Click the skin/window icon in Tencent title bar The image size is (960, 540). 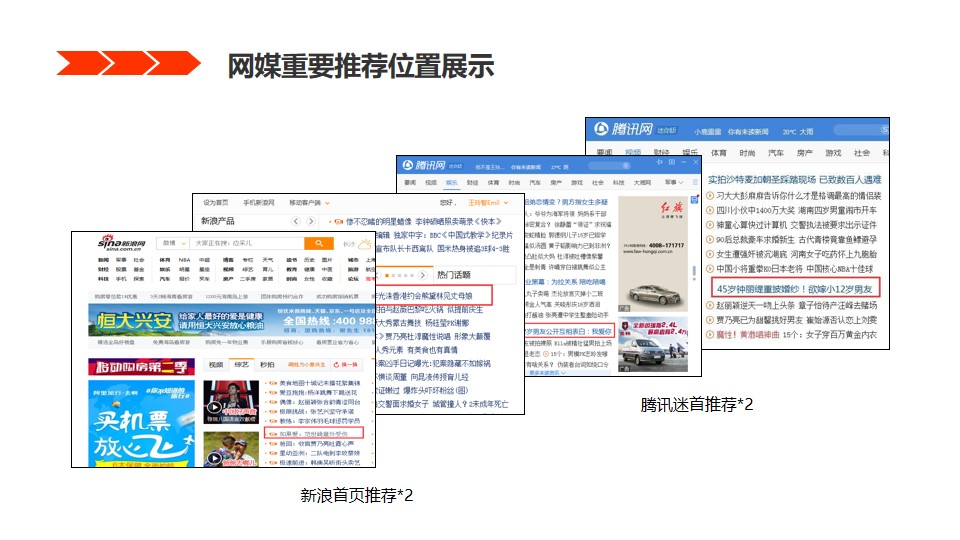(x=672, y=162)
